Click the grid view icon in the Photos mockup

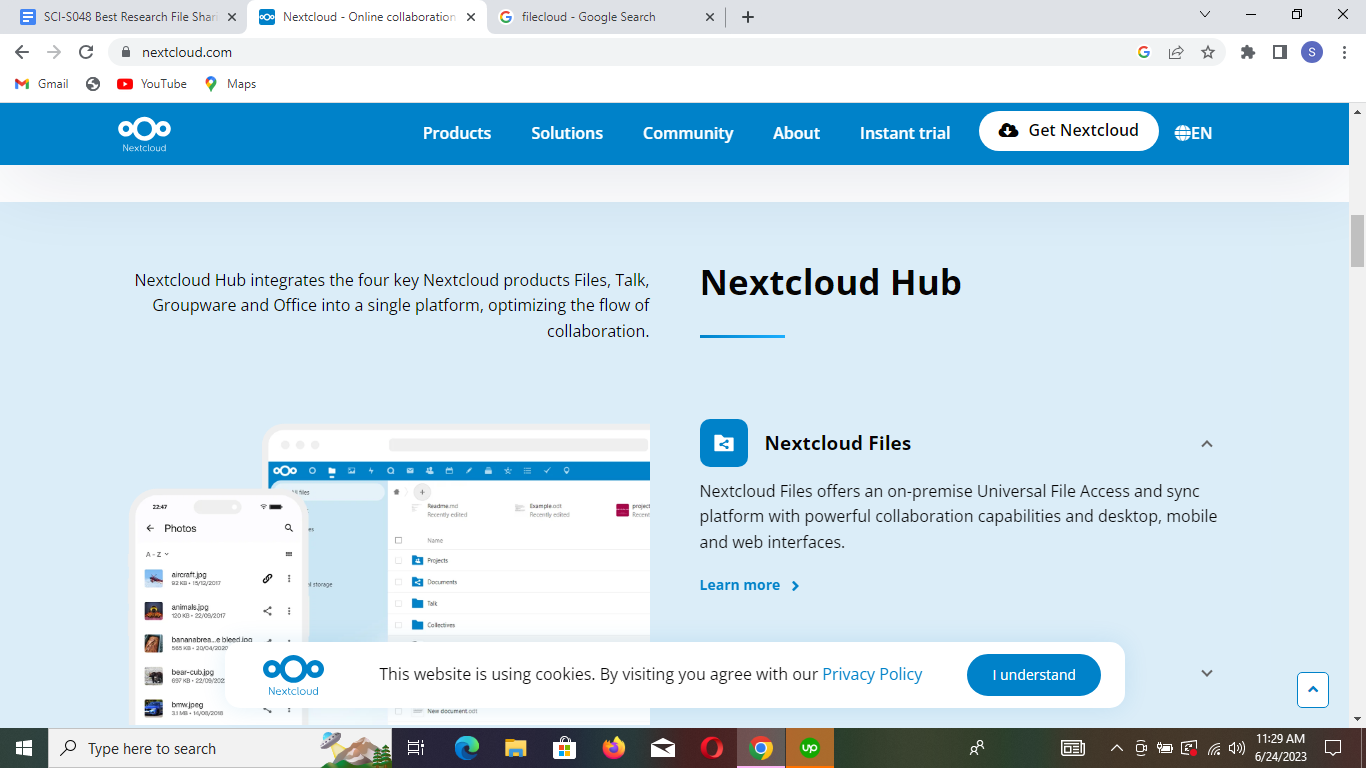pyautogui.click(x=288, y=553)
